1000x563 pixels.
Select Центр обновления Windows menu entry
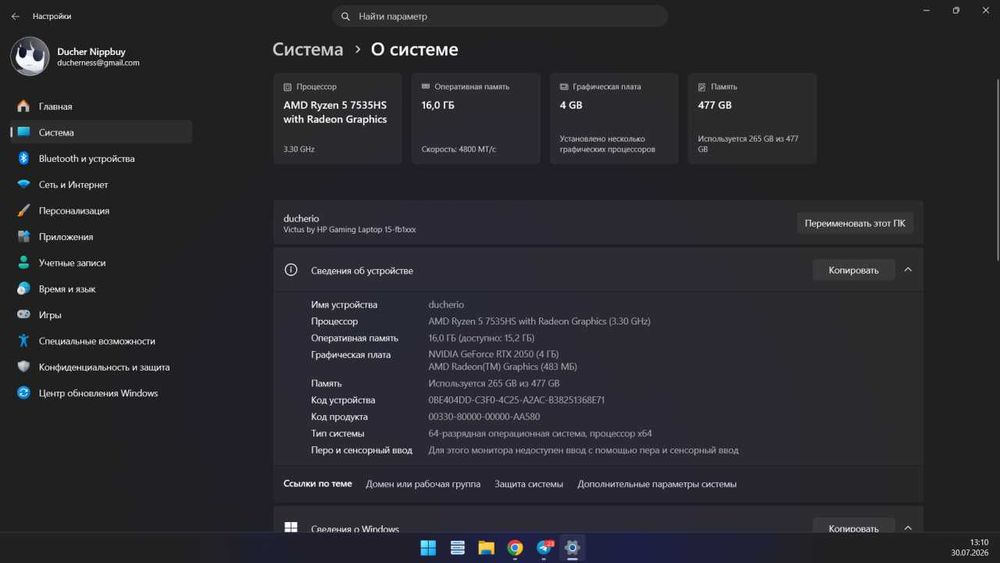(101, 393)
